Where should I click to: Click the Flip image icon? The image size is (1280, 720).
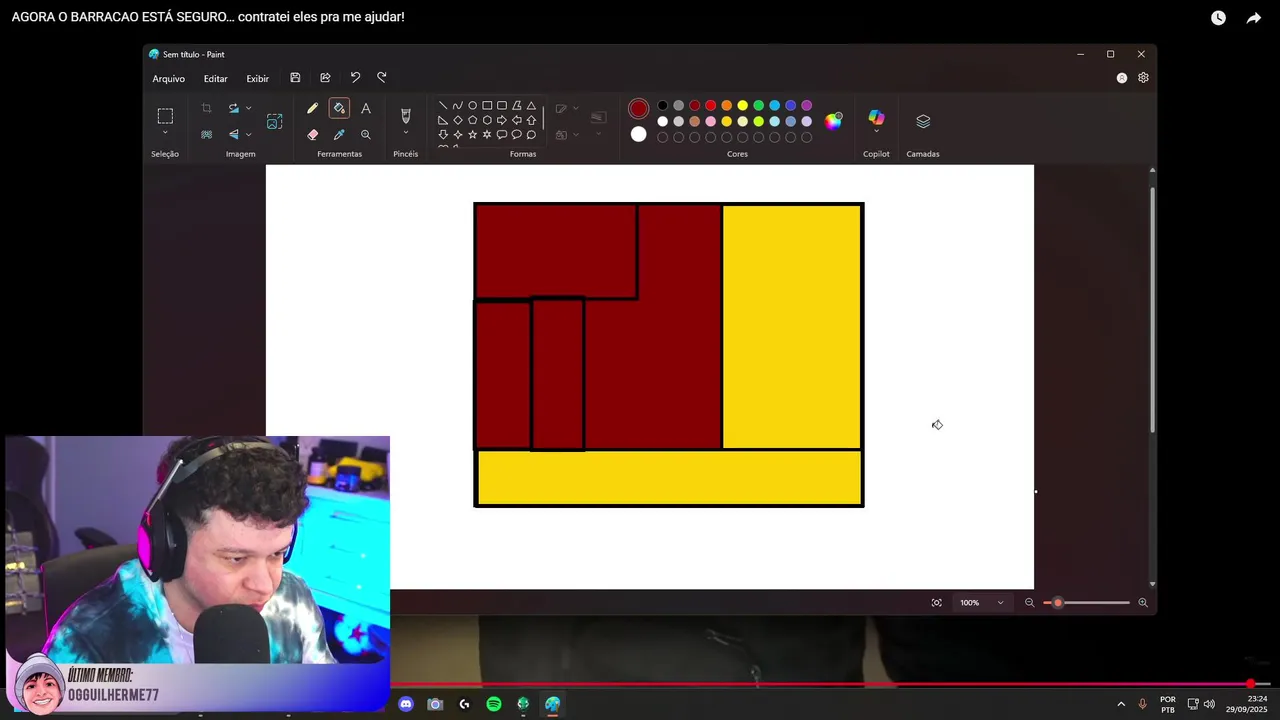[234, 134]
